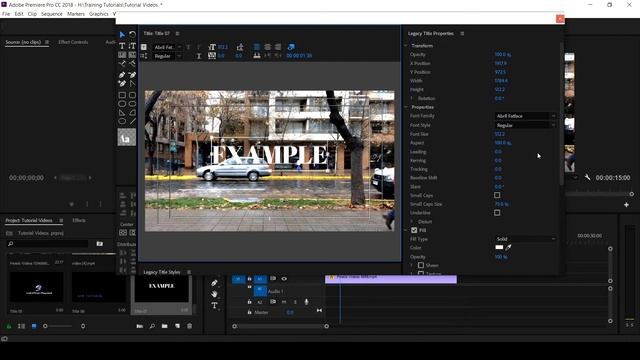Toggle the Fill checkbox
The height and width of the screenshot is (360, 640).
click(414, 230)
